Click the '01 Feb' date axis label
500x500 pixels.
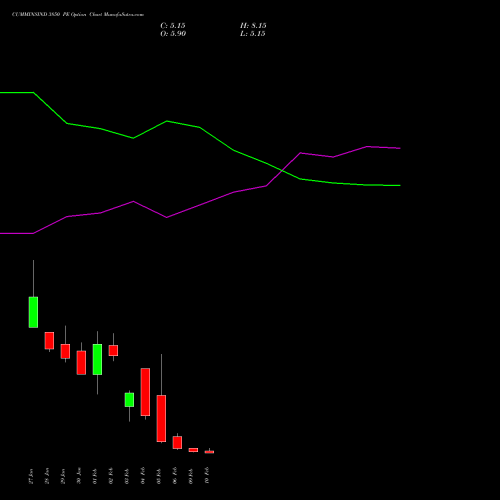(x=95, y=476)
